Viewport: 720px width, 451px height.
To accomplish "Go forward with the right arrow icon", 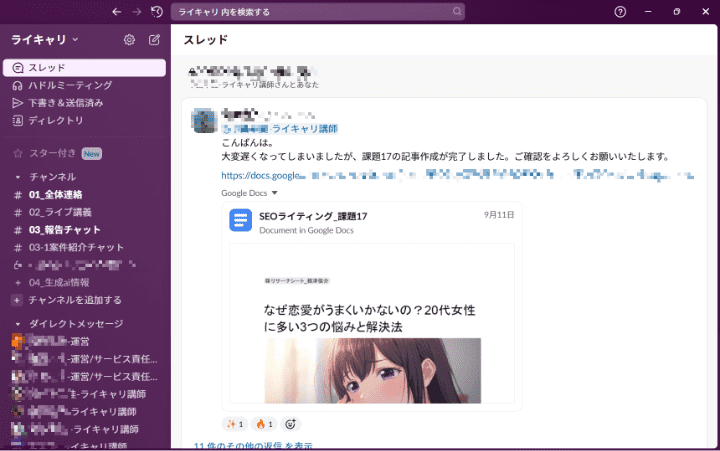I will point(136,12).
